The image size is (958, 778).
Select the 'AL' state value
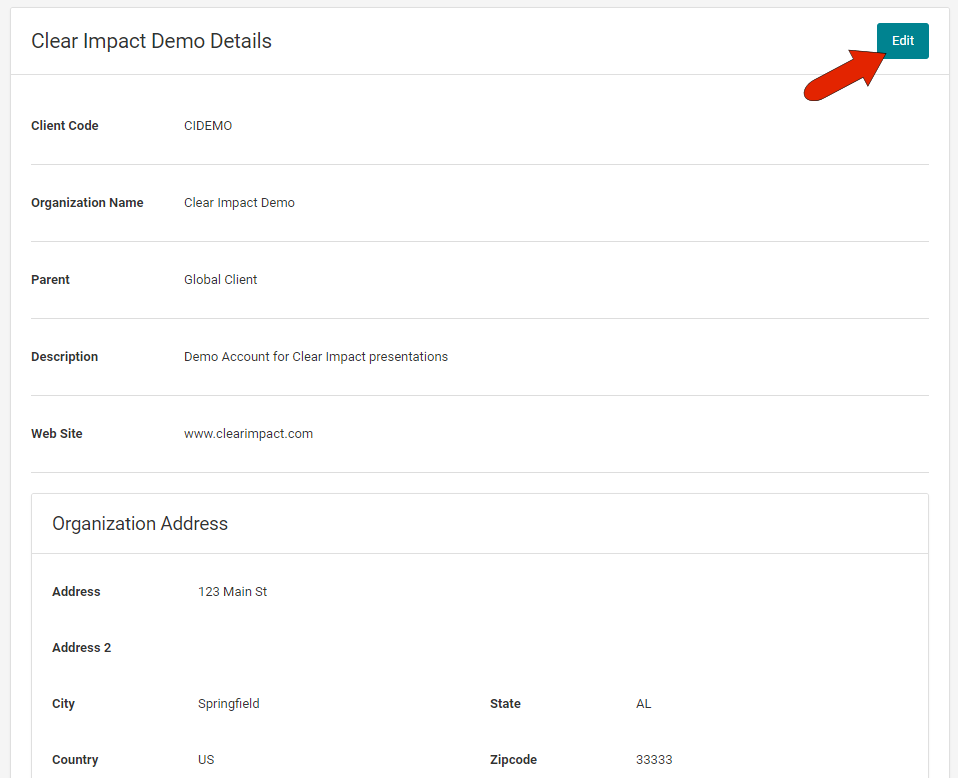point(643,704)
